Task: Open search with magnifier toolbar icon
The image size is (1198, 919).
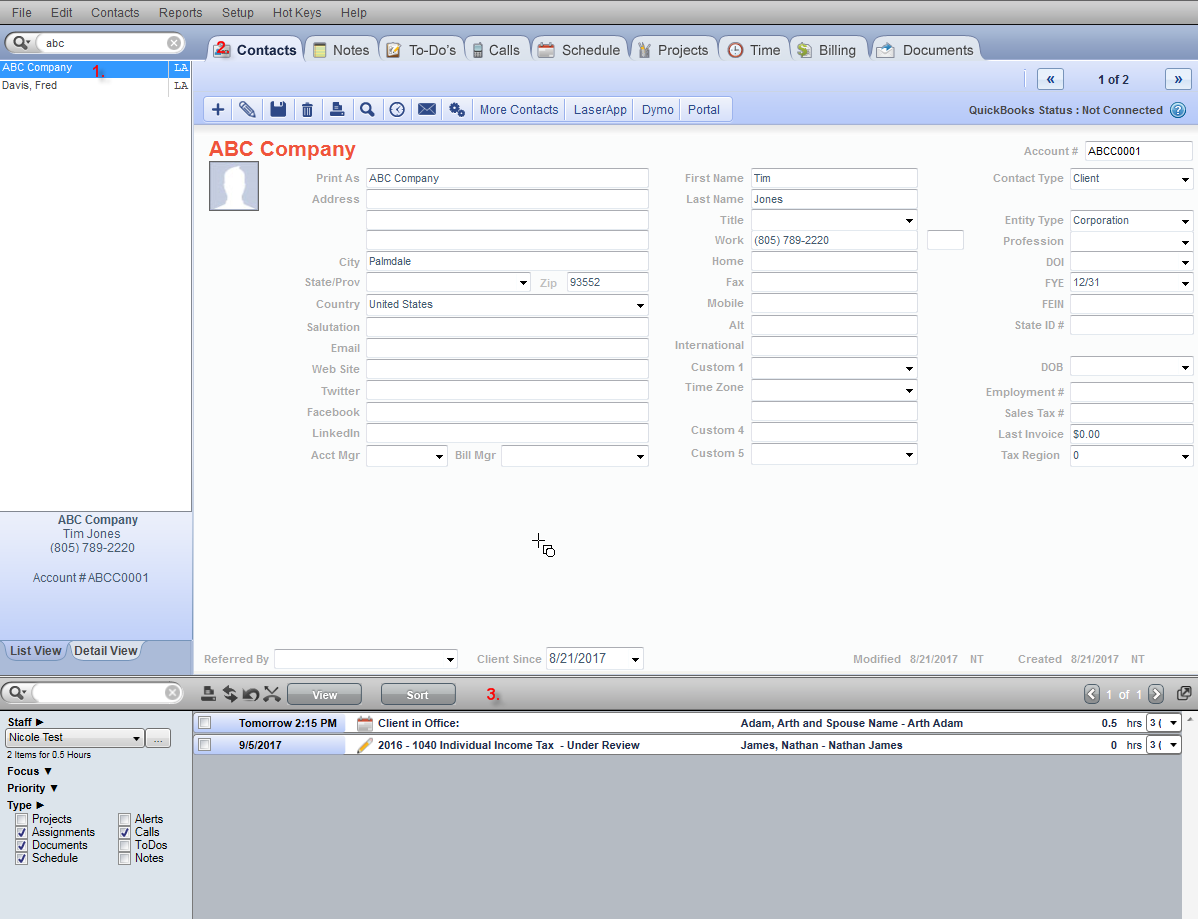Action: click(367, 109)
